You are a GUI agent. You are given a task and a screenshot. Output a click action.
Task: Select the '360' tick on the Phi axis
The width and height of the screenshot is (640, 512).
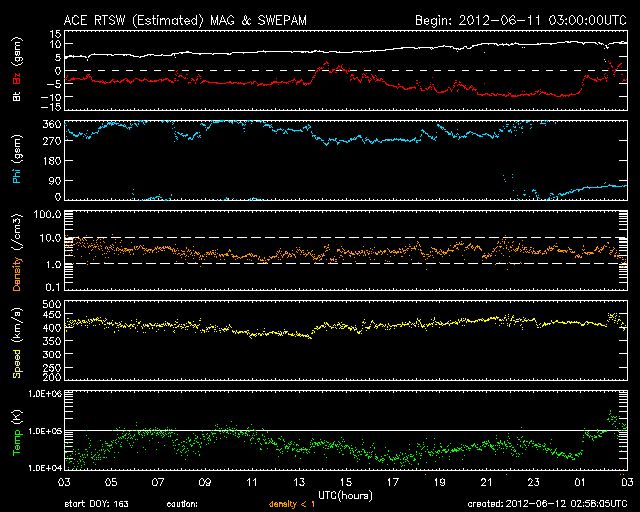[x=51, y=124]
